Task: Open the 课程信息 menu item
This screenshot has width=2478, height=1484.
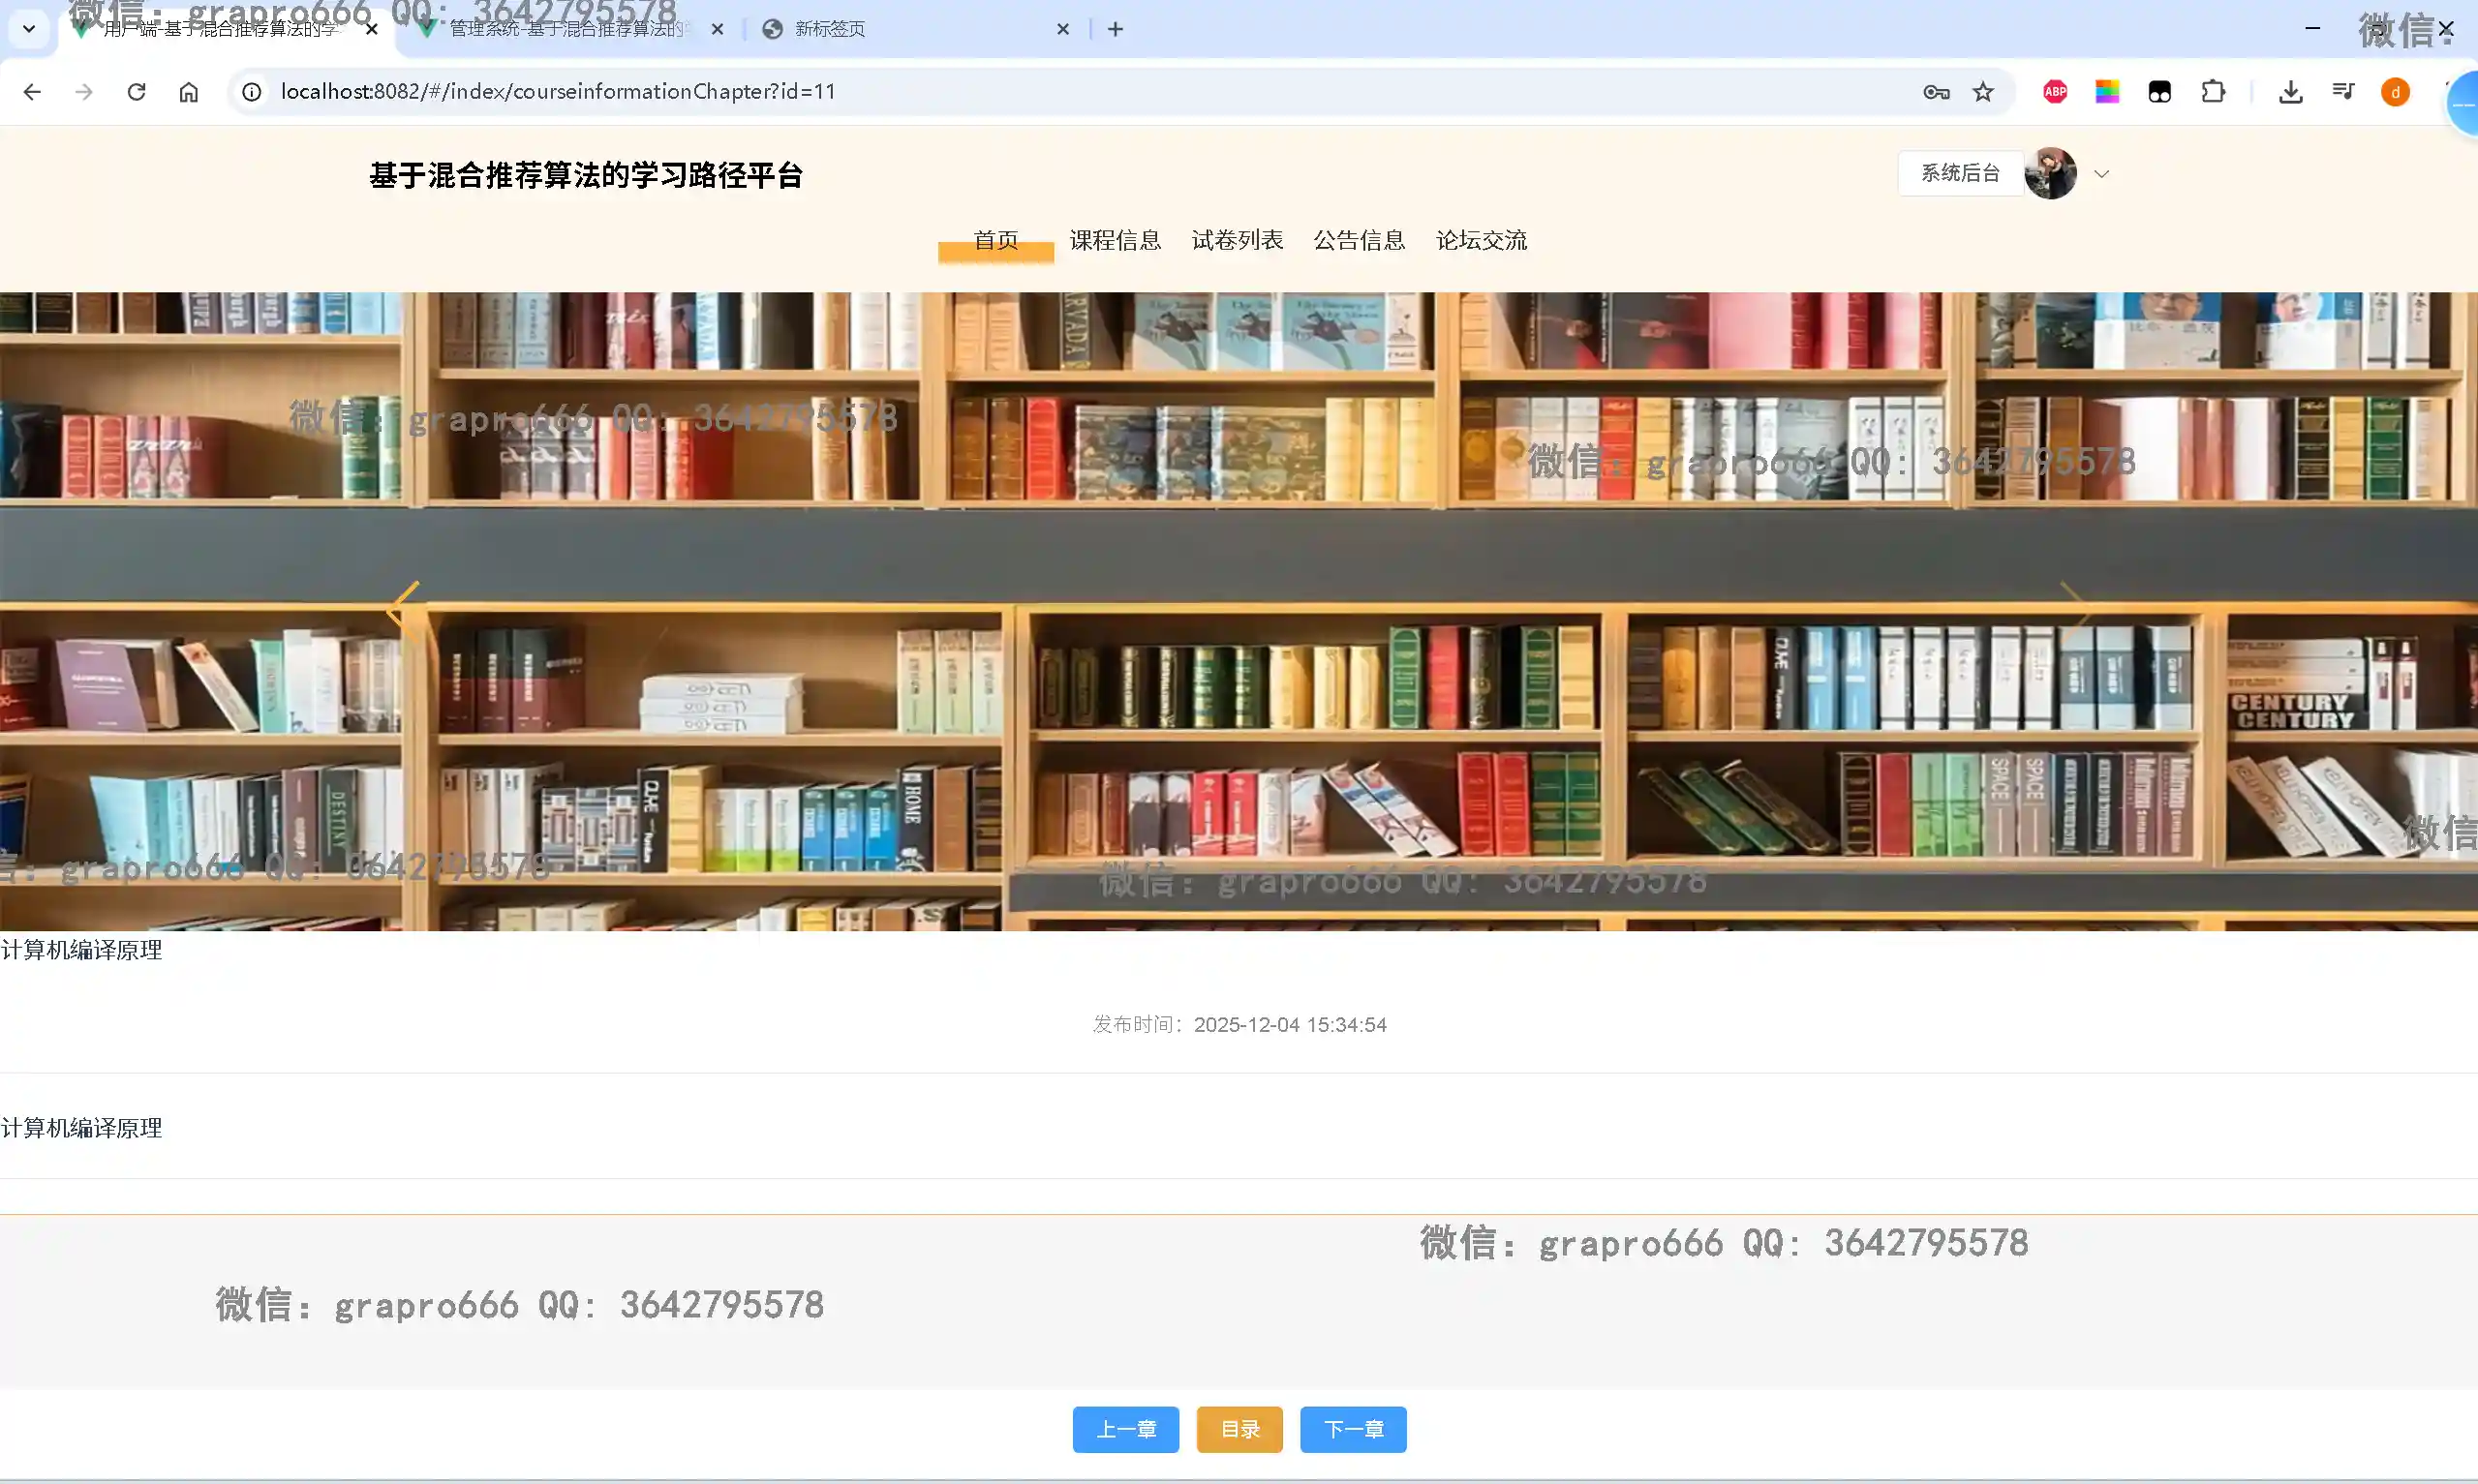Action: pos(1114,240)
